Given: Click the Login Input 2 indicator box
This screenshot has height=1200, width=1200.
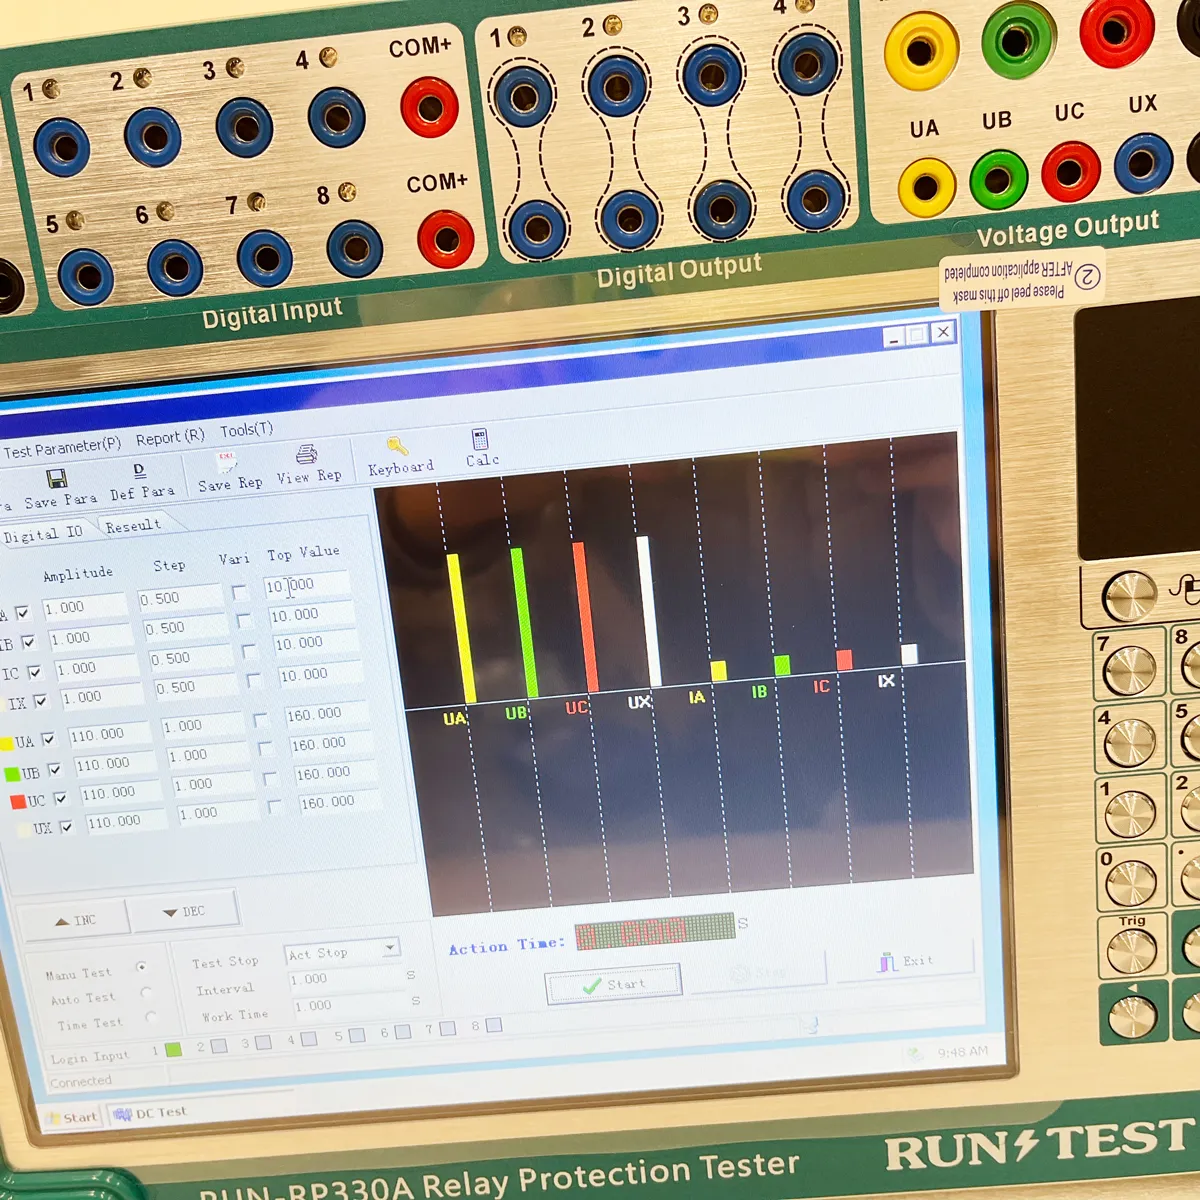Looking at the screenshot, I should [x=218, y=1046].
